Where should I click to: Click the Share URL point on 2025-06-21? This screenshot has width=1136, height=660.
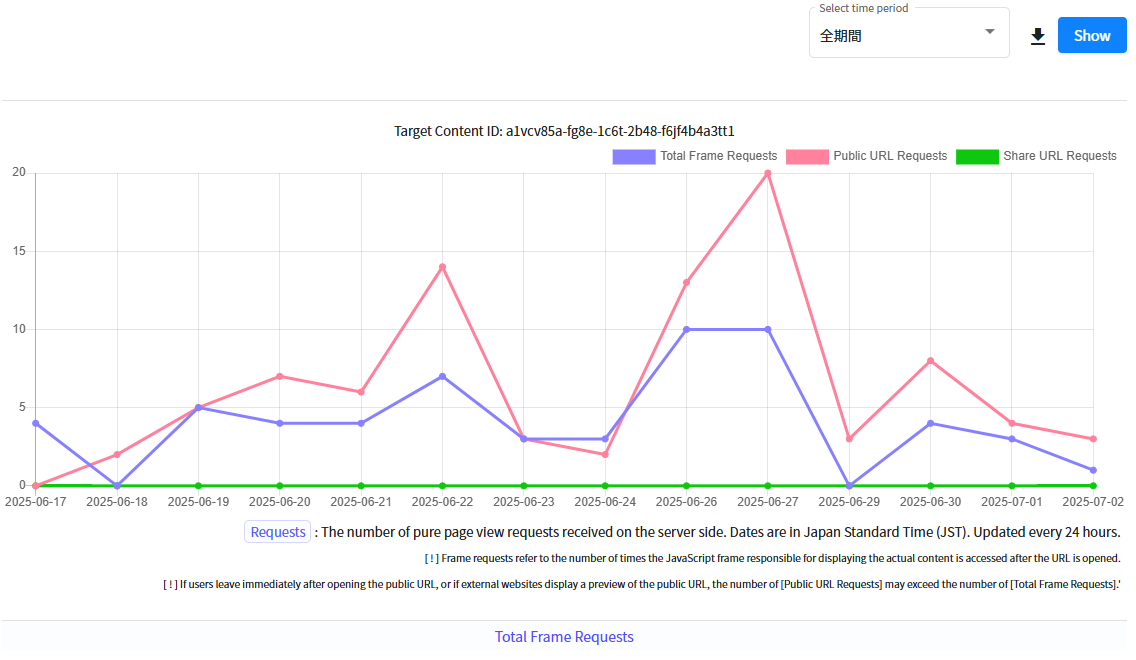tap(361, 485)
